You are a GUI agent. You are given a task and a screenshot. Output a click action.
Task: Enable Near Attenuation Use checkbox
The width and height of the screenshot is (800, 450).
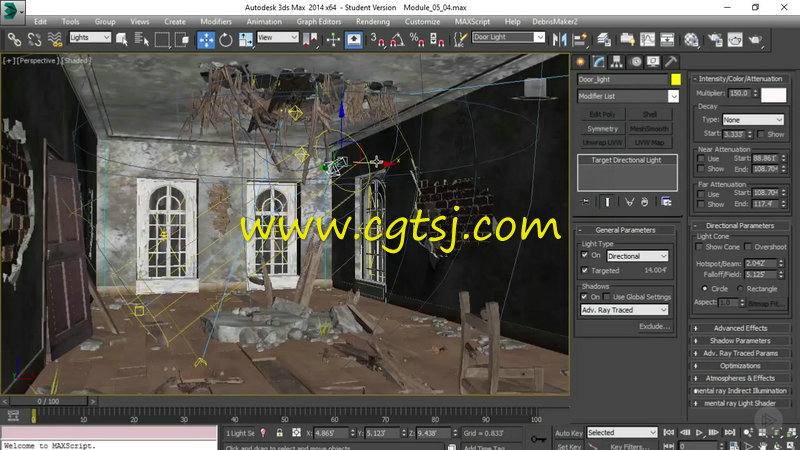pyautogui.click(x=701, y=159)
